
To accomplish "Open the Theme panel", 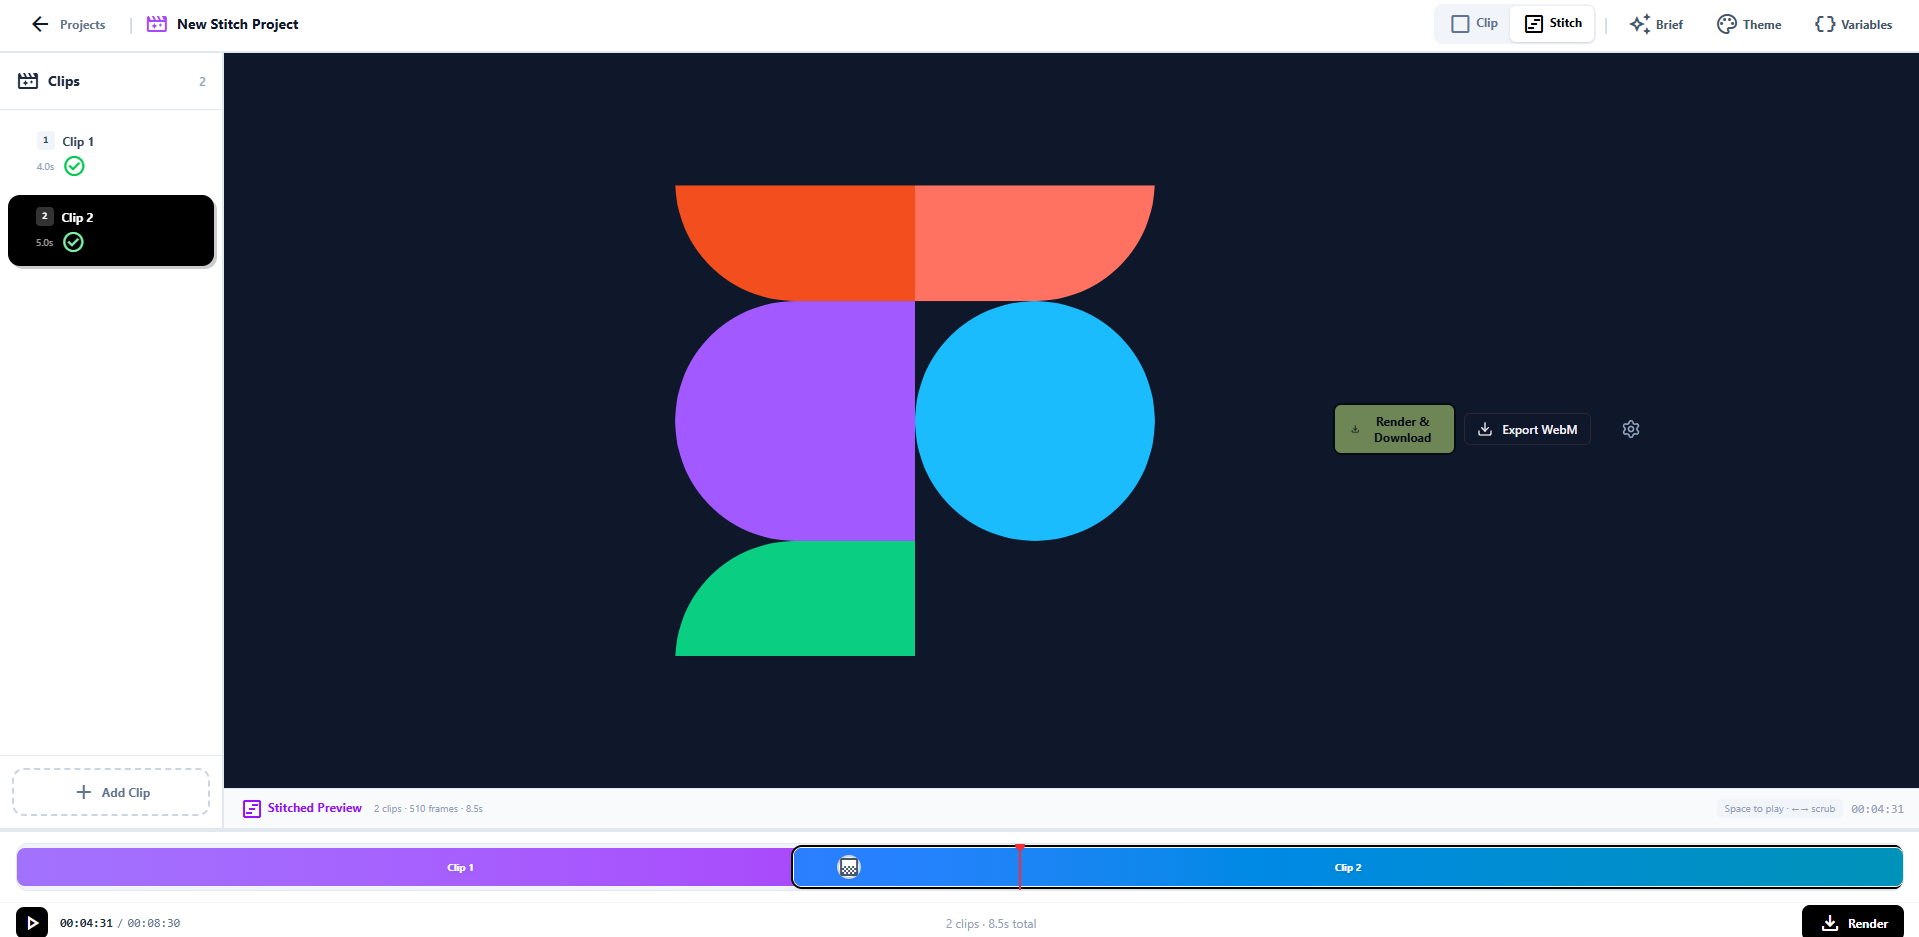I will (x=1749, y=24).
